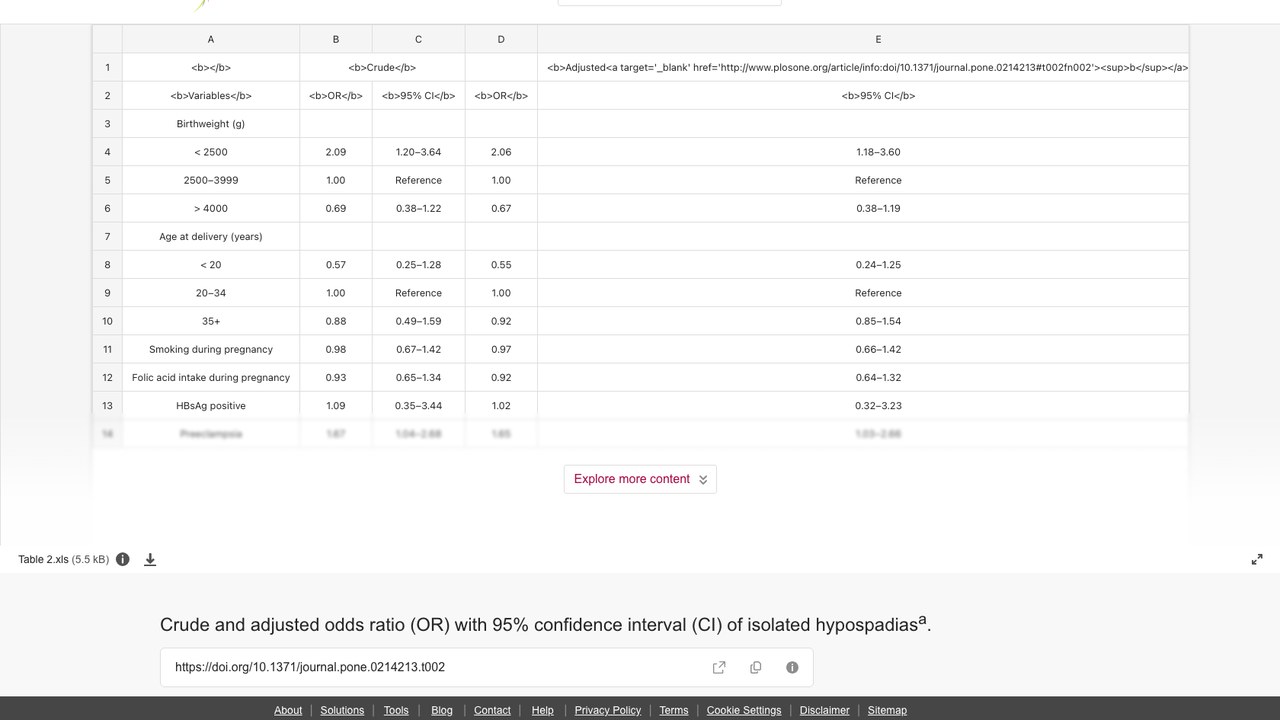Open the Blog link
Viewport: 1280px width, 720px height.
click(442, 710)
